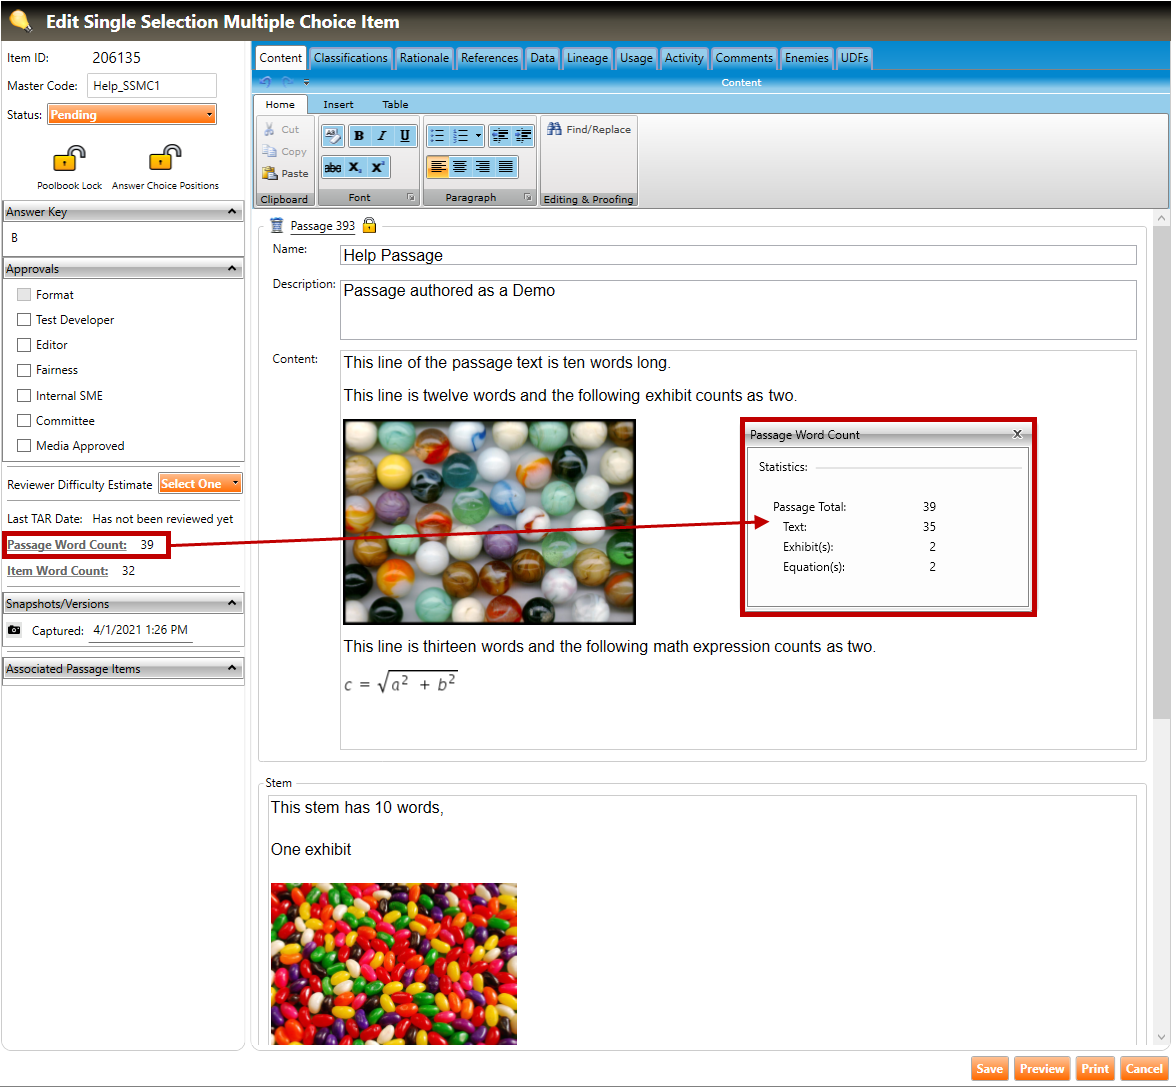Image resolution: width=1176 pixels, height=1087 pixels.
Task: Toggle bold formatting in the Font group
Action: click(x=358, y=136)
